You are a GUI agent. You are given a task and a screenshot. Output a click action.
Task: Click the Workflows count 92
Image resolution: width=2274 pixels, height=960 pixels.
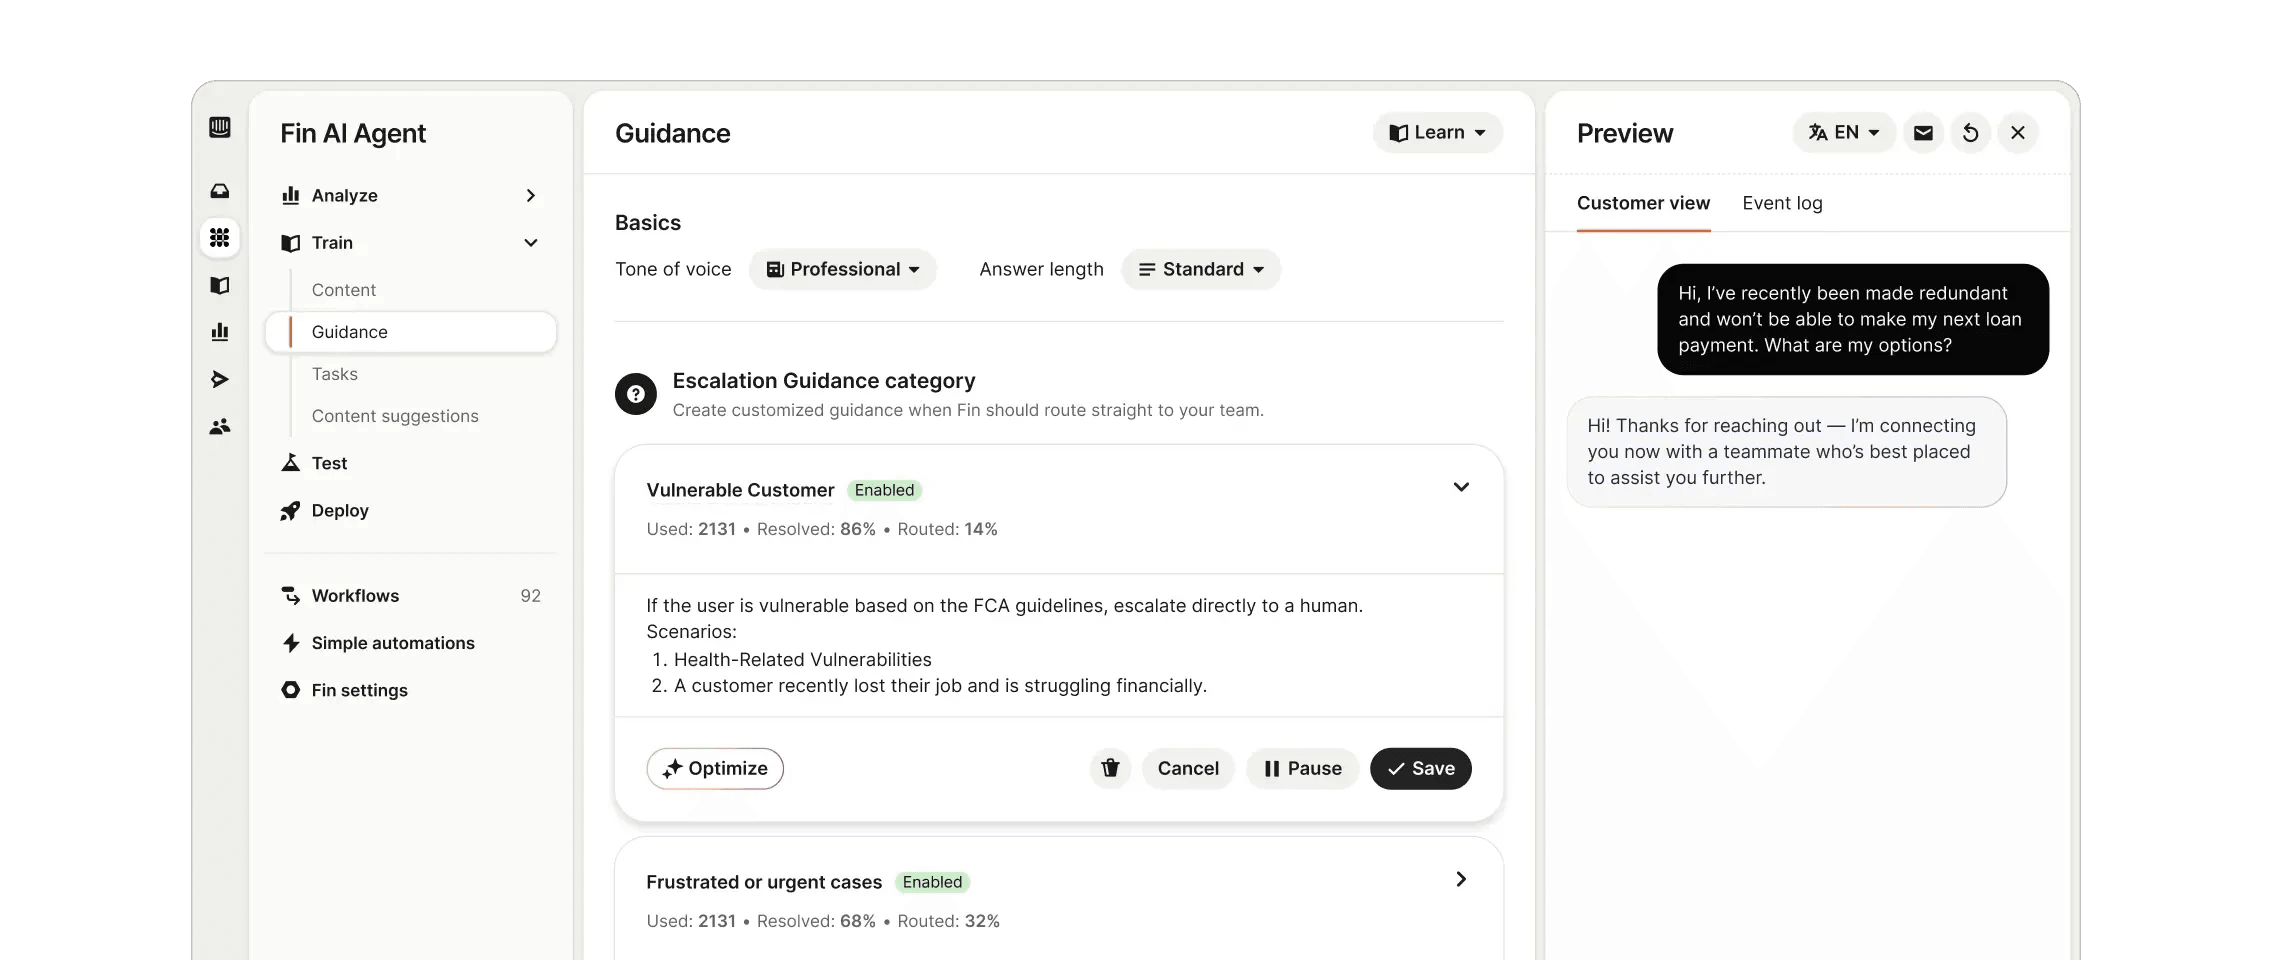(x=530, y=596)
